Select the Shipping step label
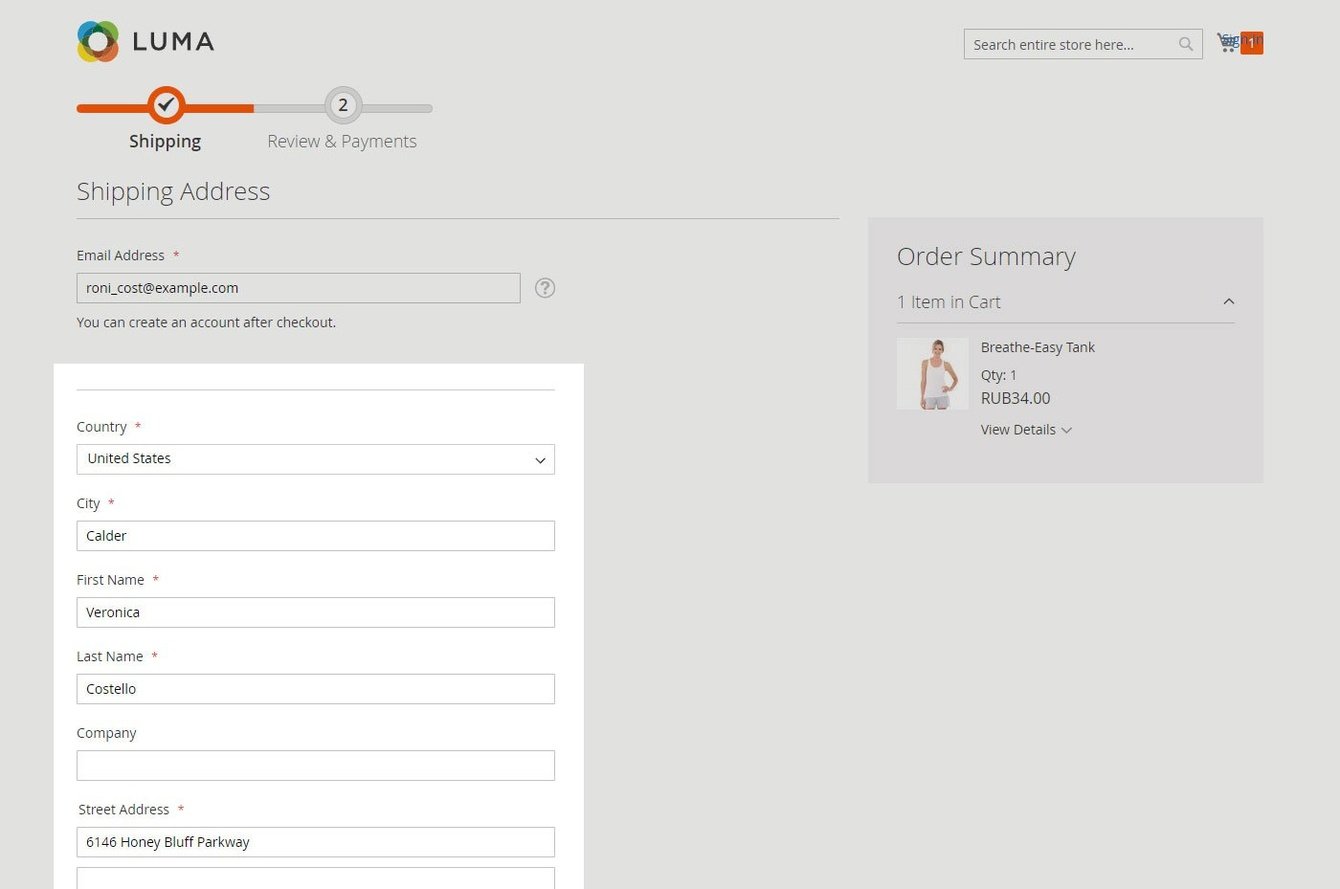 click(165, 141)
